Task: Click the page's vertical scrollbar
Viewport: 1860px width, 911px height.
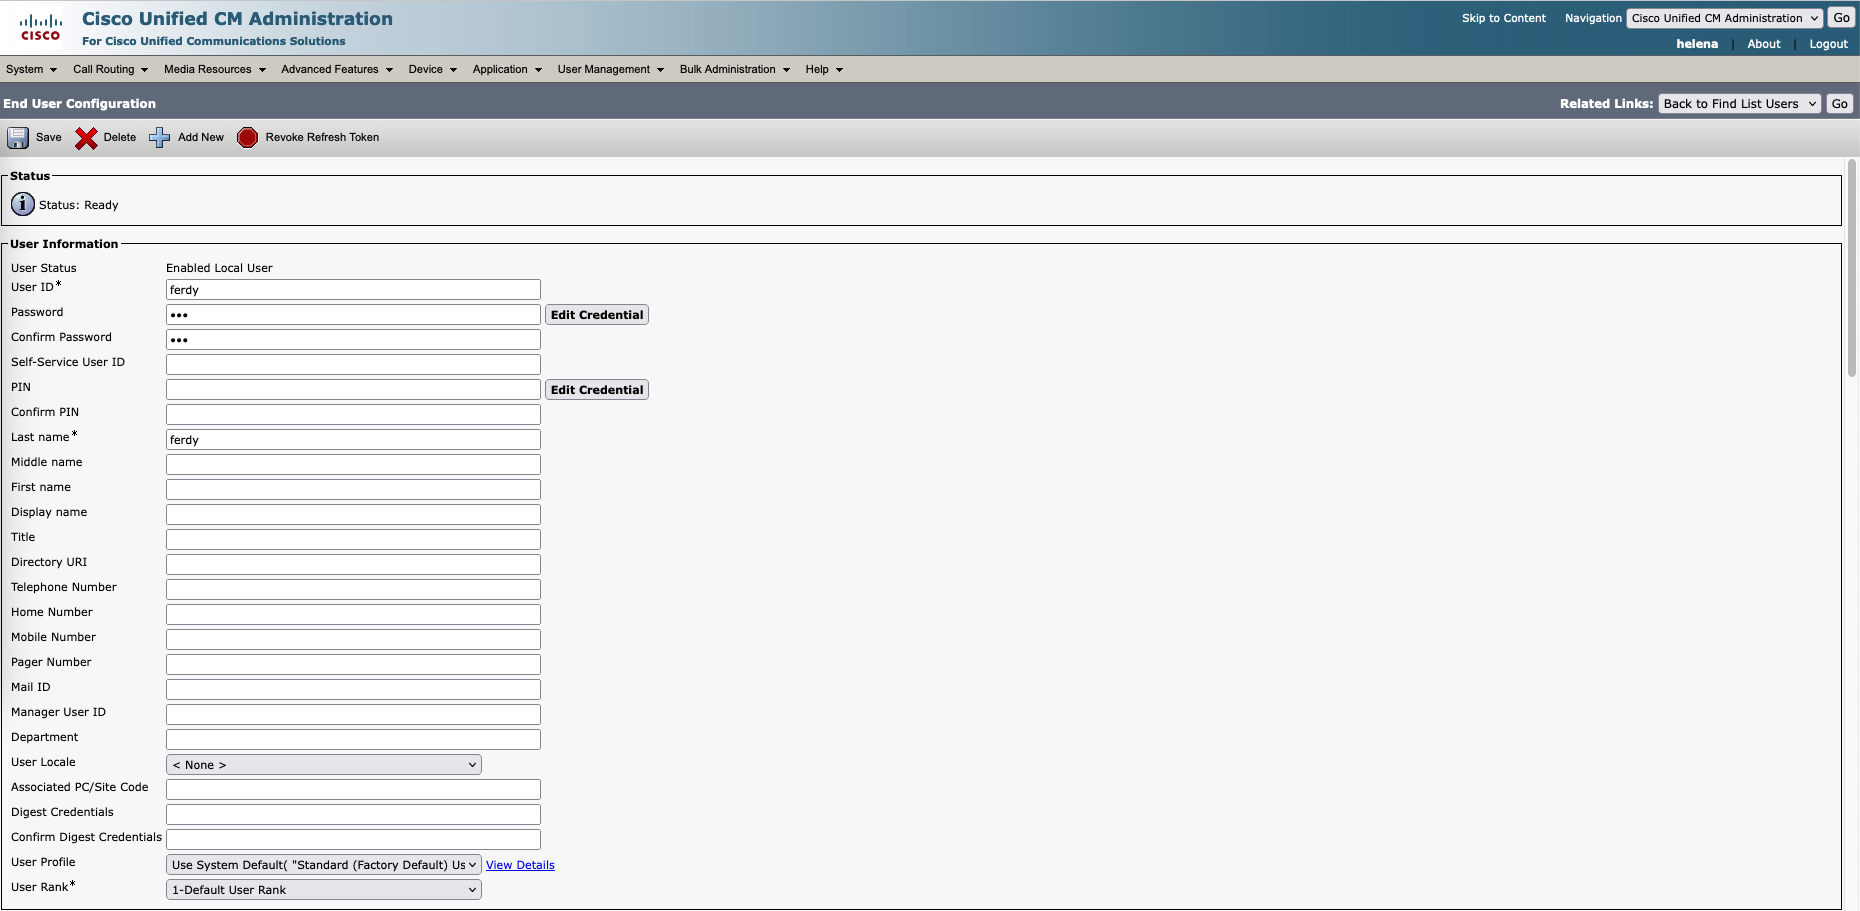Action: click(x=1852, y=270)
